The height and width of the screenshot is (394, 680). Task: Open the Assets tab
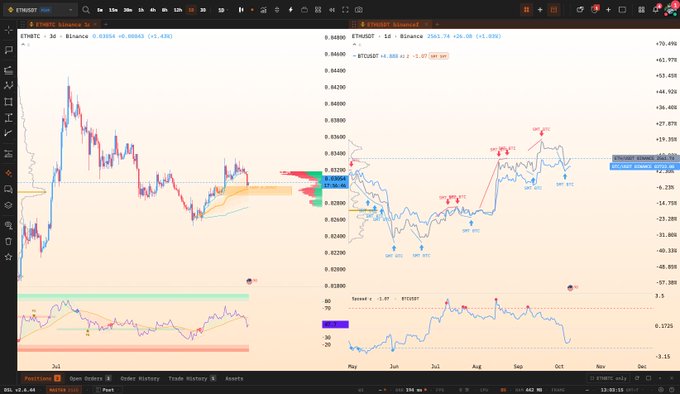click(x=234, y=378)
